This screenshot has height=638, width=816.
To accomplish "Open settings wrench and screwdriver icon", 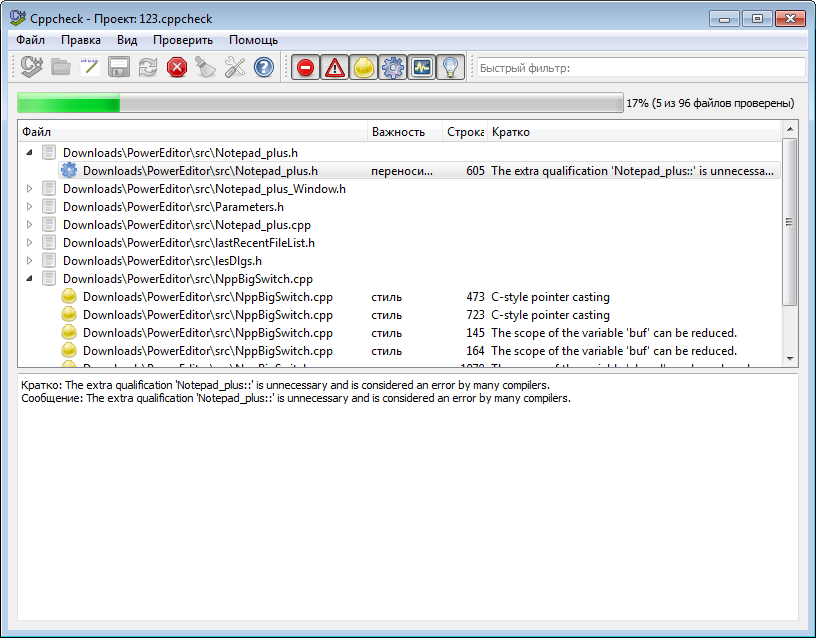I will pyautogui.click(x=235, y=67).
